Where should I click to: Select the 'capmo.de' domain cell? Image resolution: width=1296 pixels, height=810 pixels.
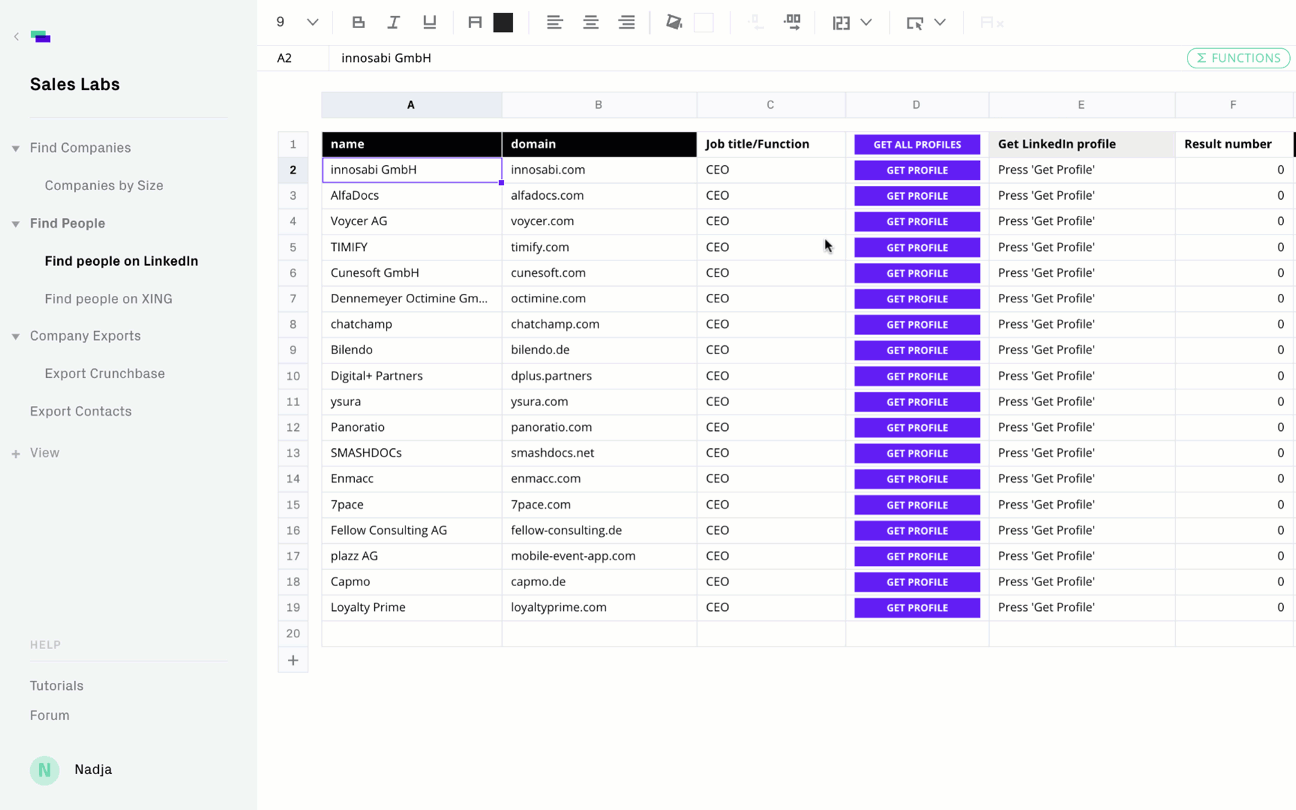(x=599, y=582)
